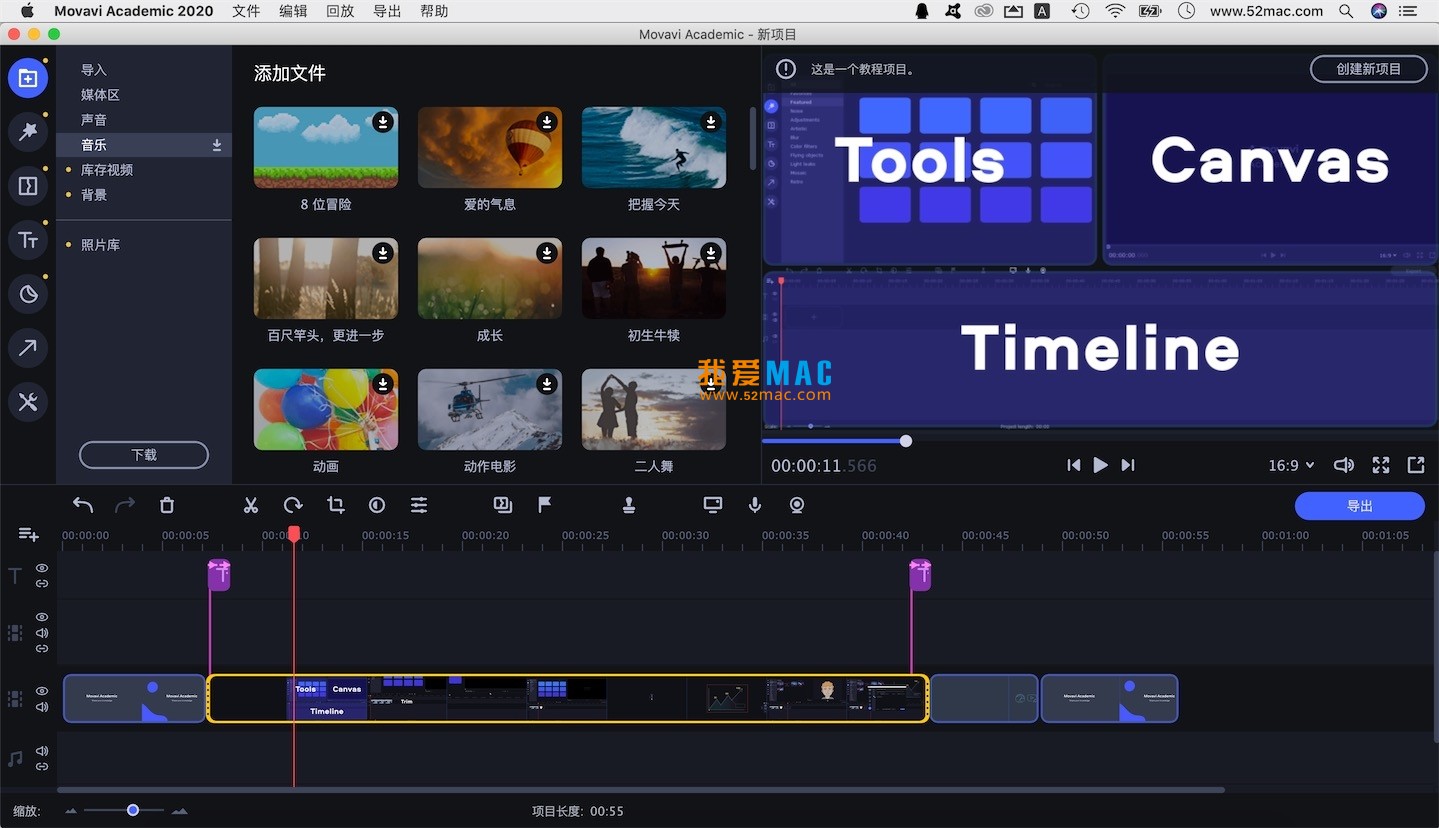The width and height of the screenshot is (1439, 828).
Task: Toggle link on the title track
Action: point(42,583)
